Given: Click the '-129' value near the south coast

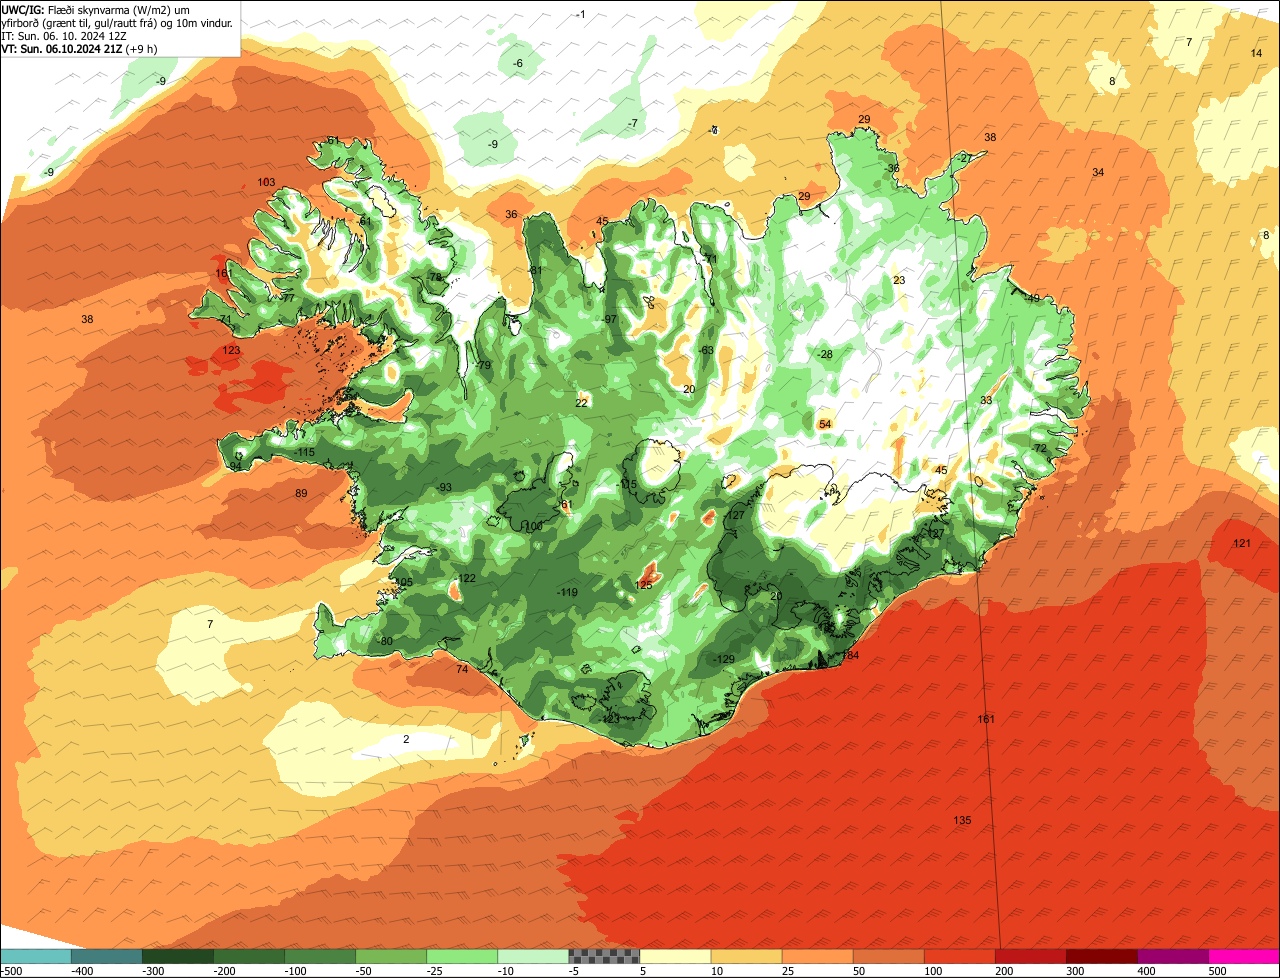Looking at the screenshot, I should point(723,658).
